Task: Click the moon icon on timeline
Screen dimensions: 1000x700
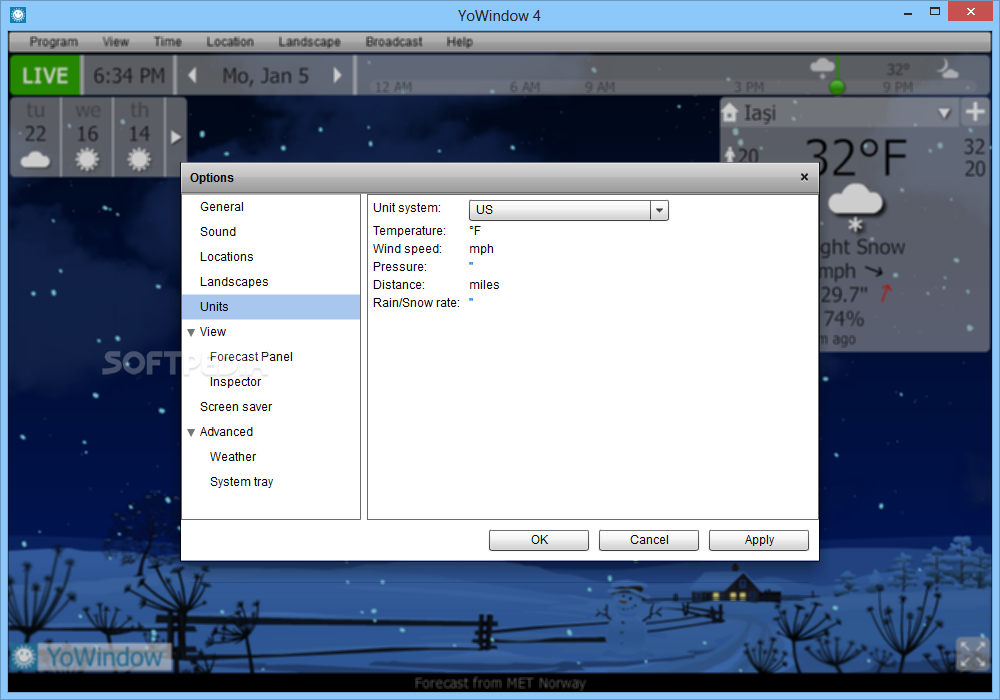Action: (946, 68)
